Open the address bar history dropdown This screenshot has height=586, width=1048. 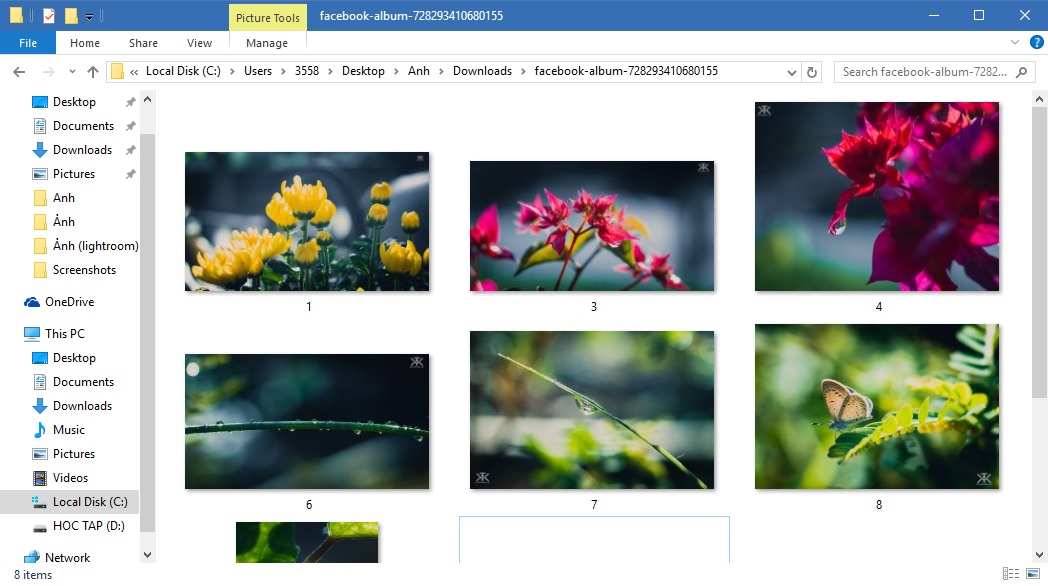coord(791,71)
